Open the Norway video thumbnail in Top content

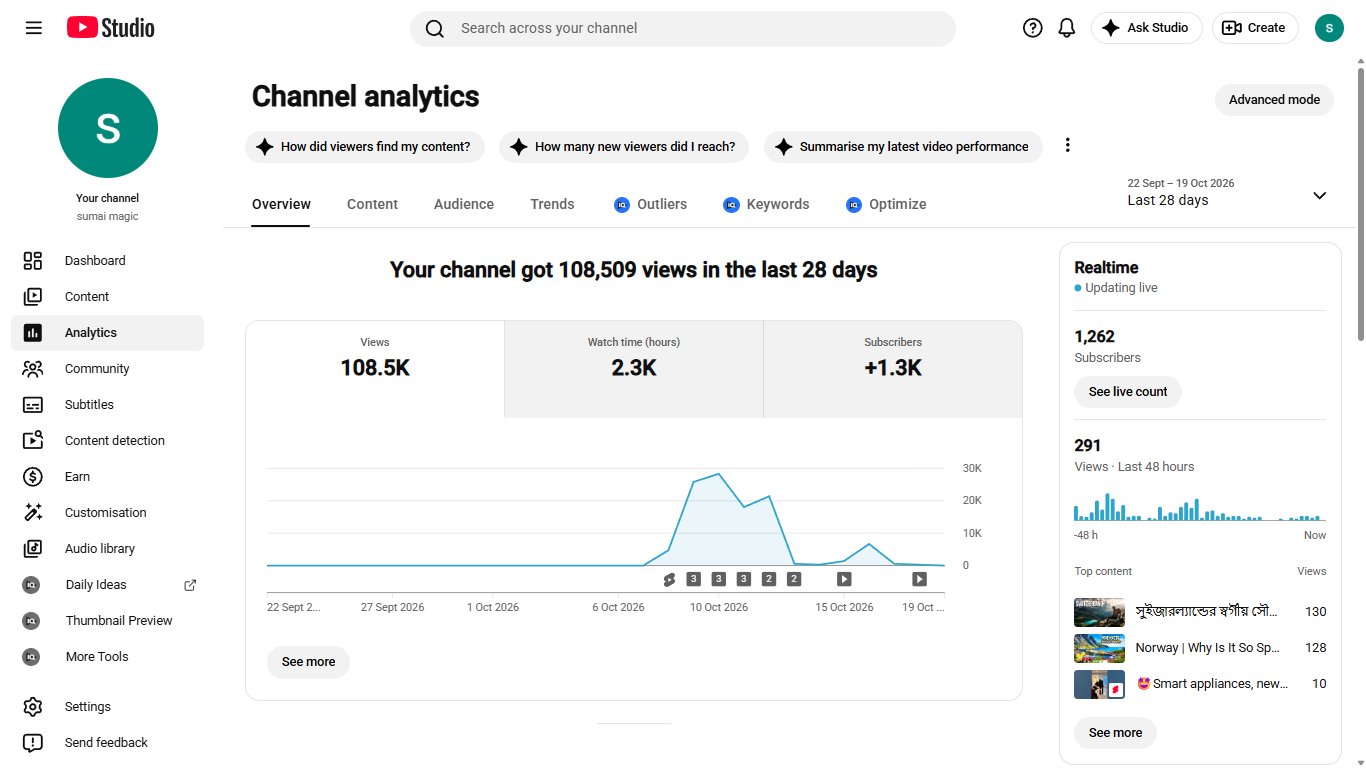pos(1099,648)
